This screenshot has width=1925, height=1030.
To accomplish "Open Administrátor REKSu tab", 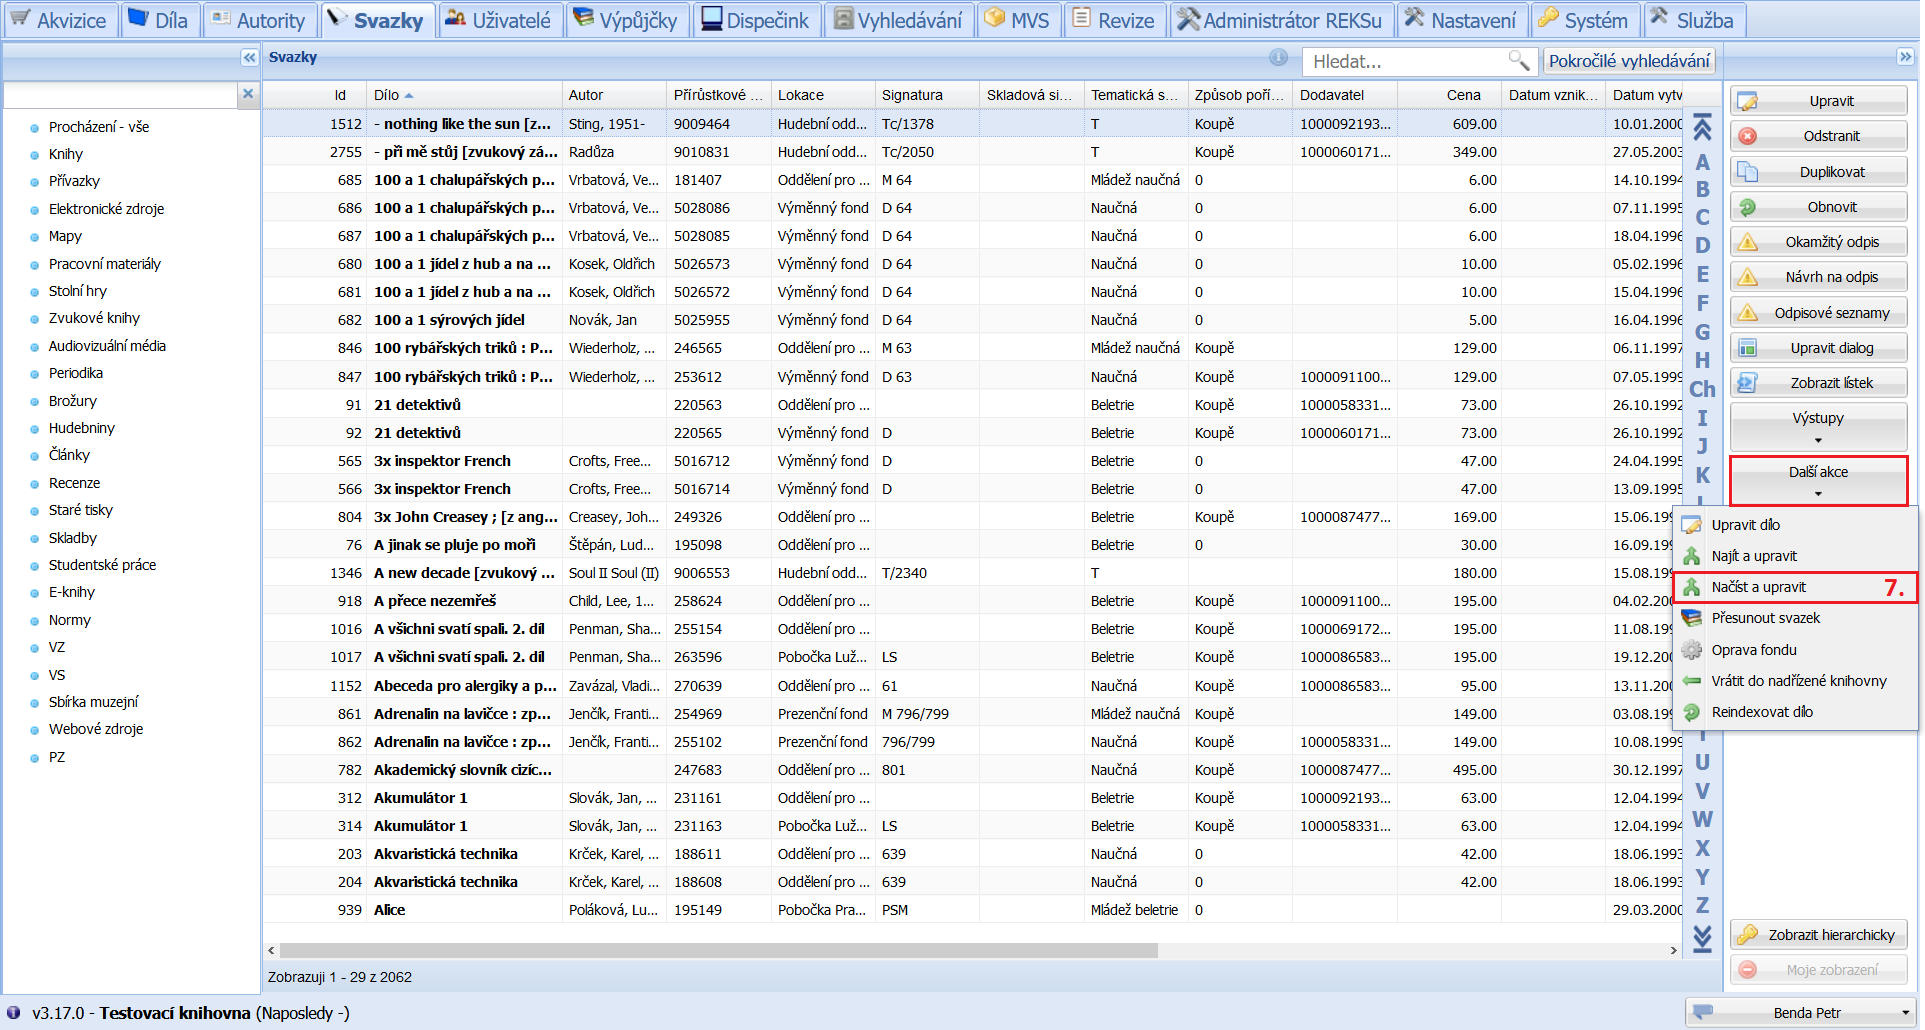I will (1281, 20).
